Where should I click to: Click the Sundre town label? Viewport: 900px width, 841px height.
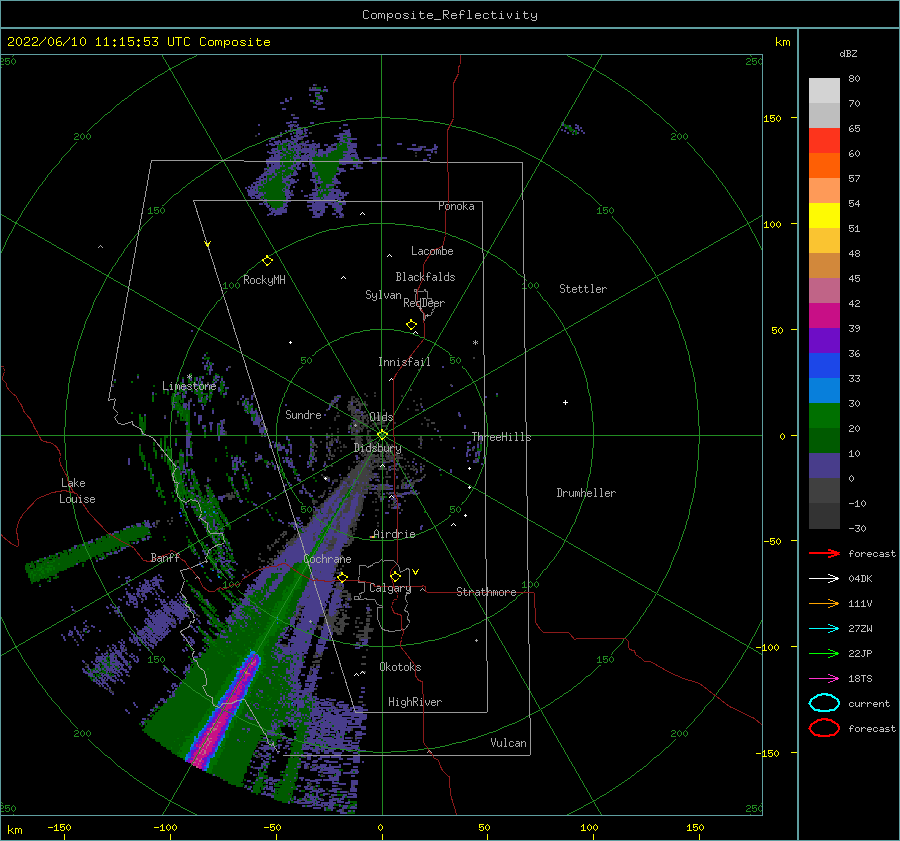pyautogui.click(x=303, y=415)
